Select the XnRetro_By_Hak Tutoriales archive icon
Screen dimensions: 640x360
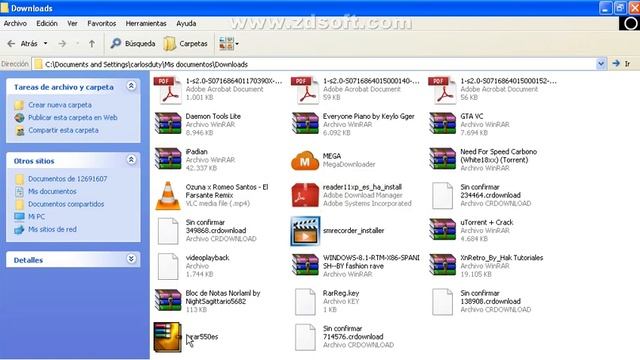(x=442, y=265)
